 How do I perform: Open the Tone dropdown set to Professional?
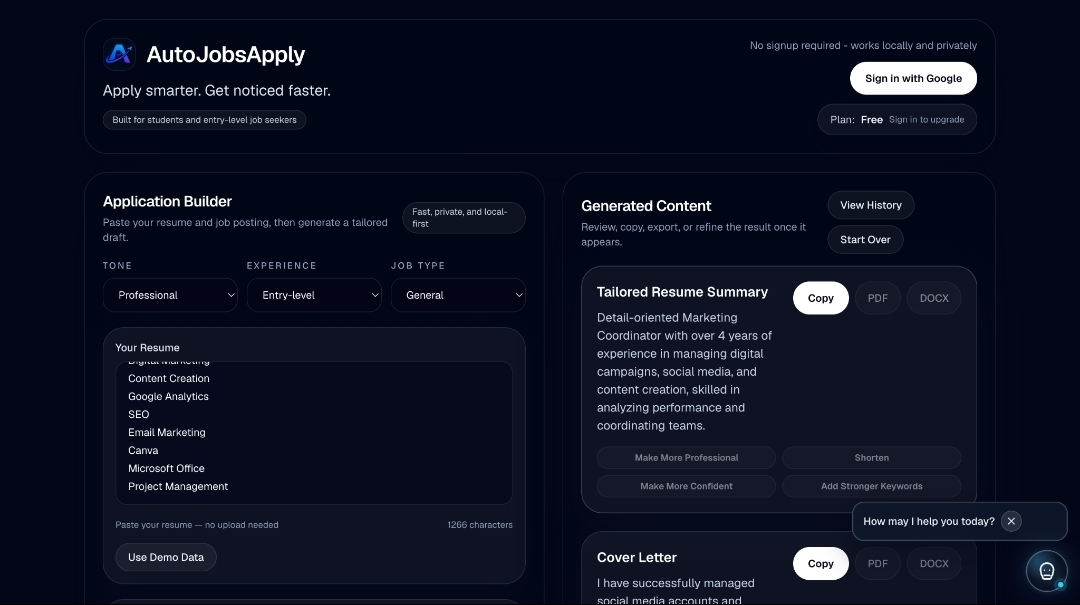point(170,295)
